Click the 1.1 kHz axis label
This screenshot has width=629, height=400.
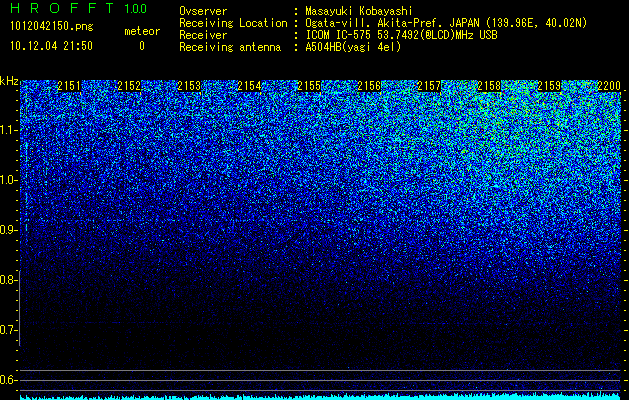point(8,130)
